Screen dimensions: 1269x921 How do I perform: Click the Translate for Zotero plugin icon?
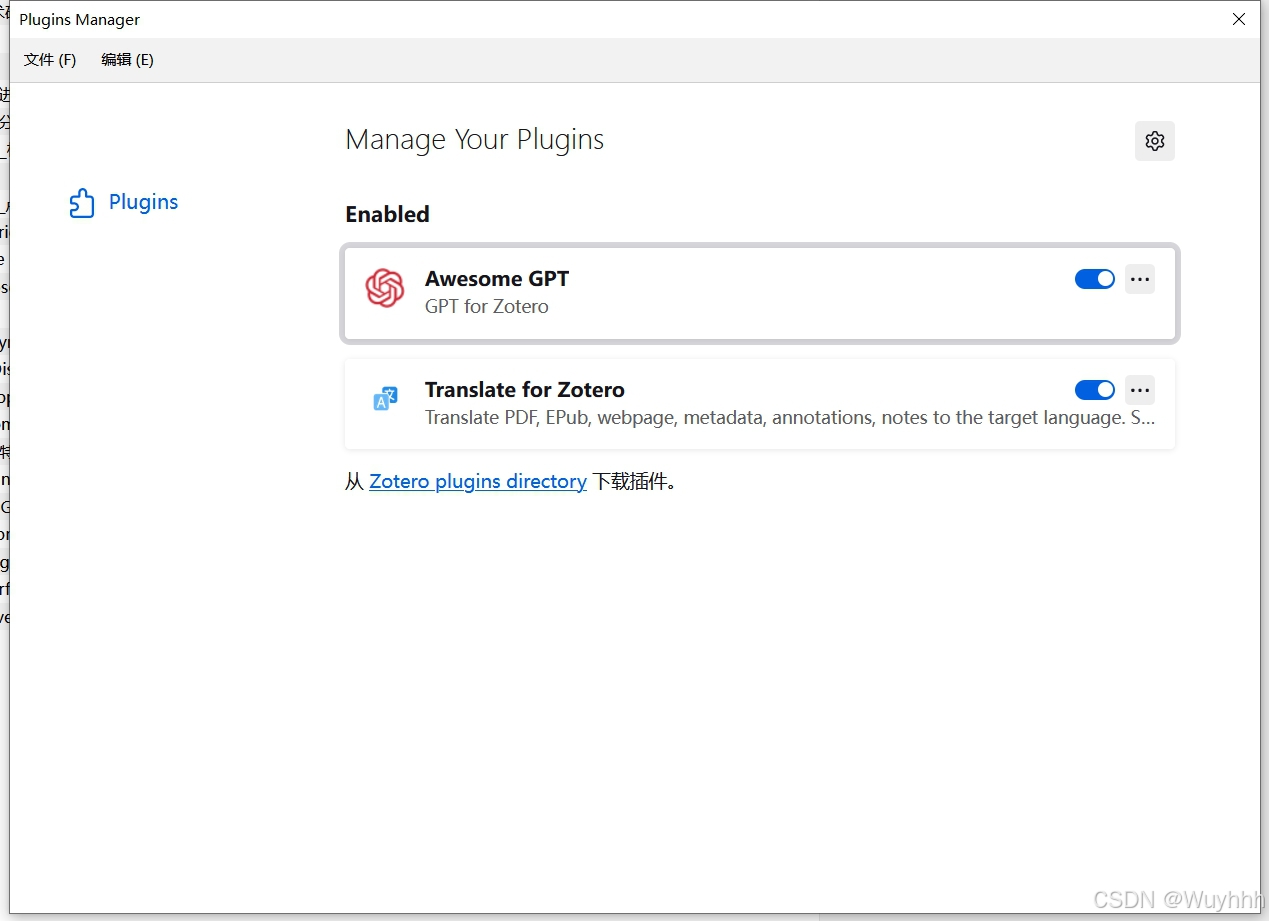[385, 399]
